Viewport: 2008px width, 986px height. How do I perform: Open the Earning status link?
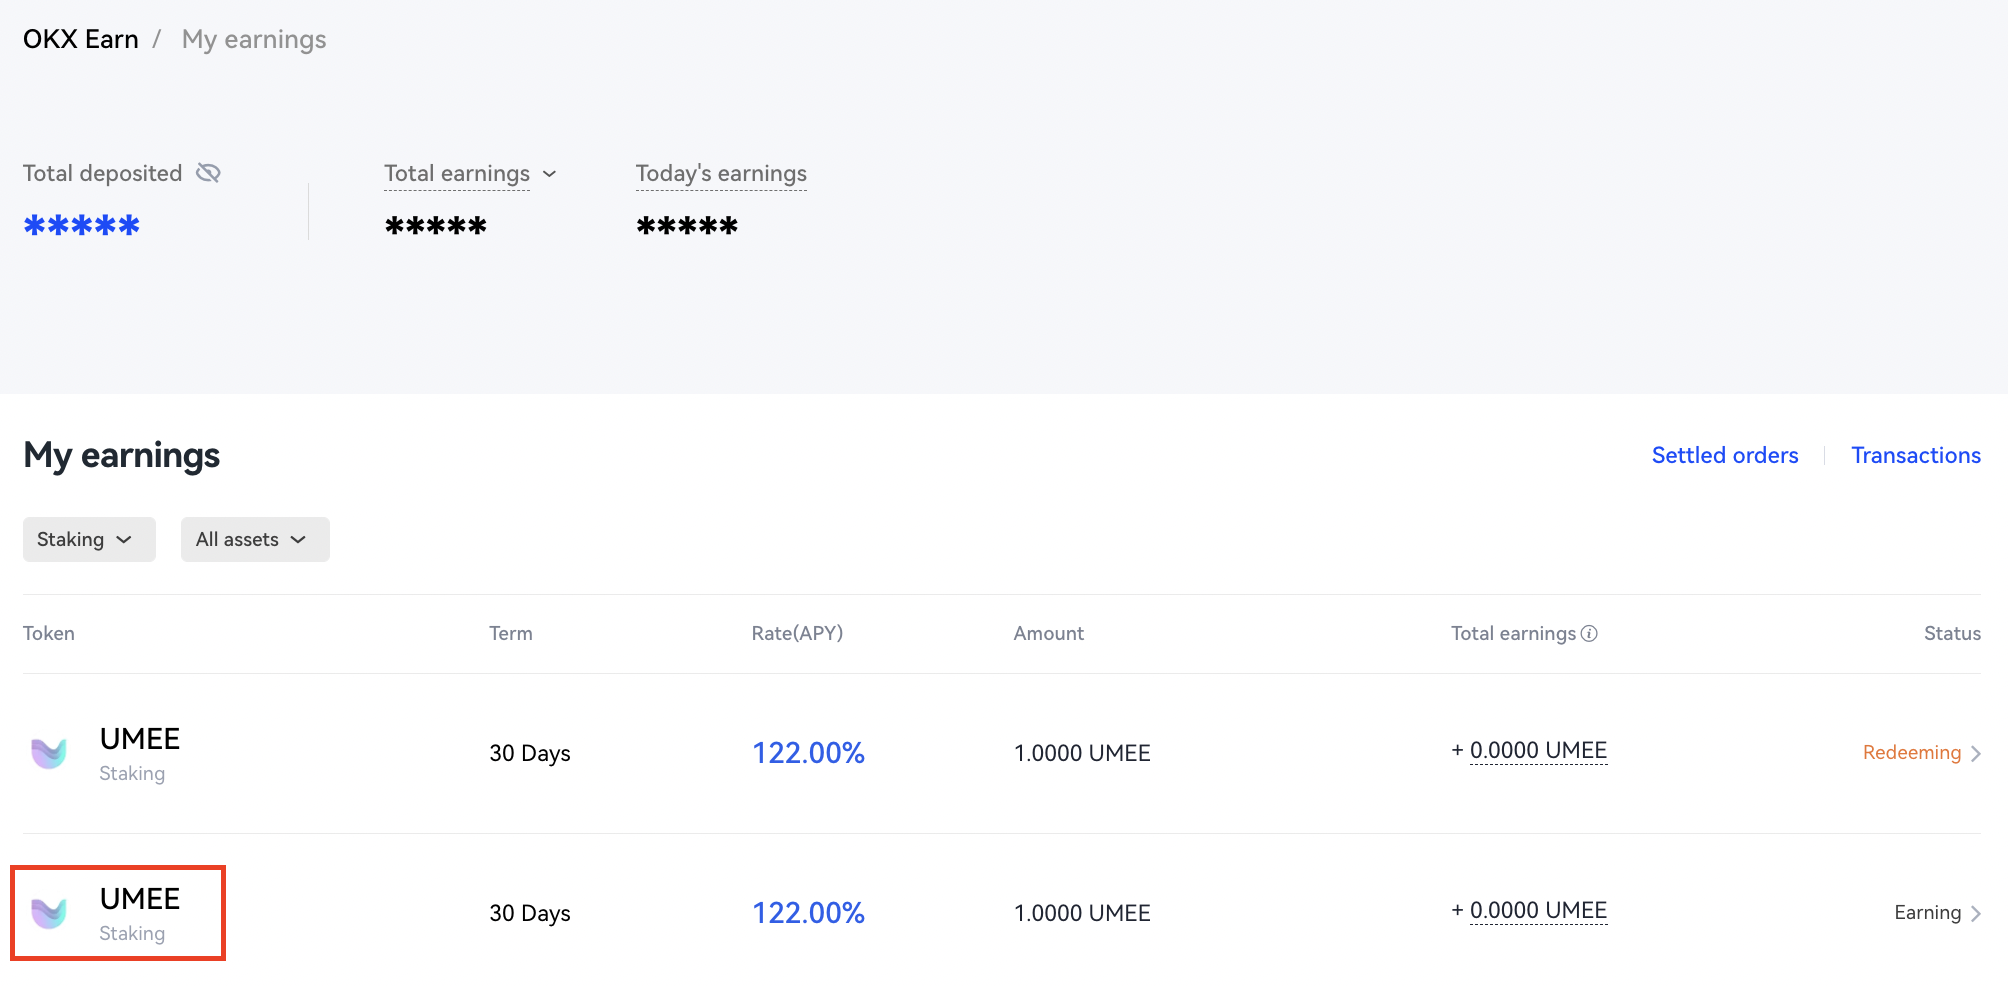click(x=1927, y=912)
